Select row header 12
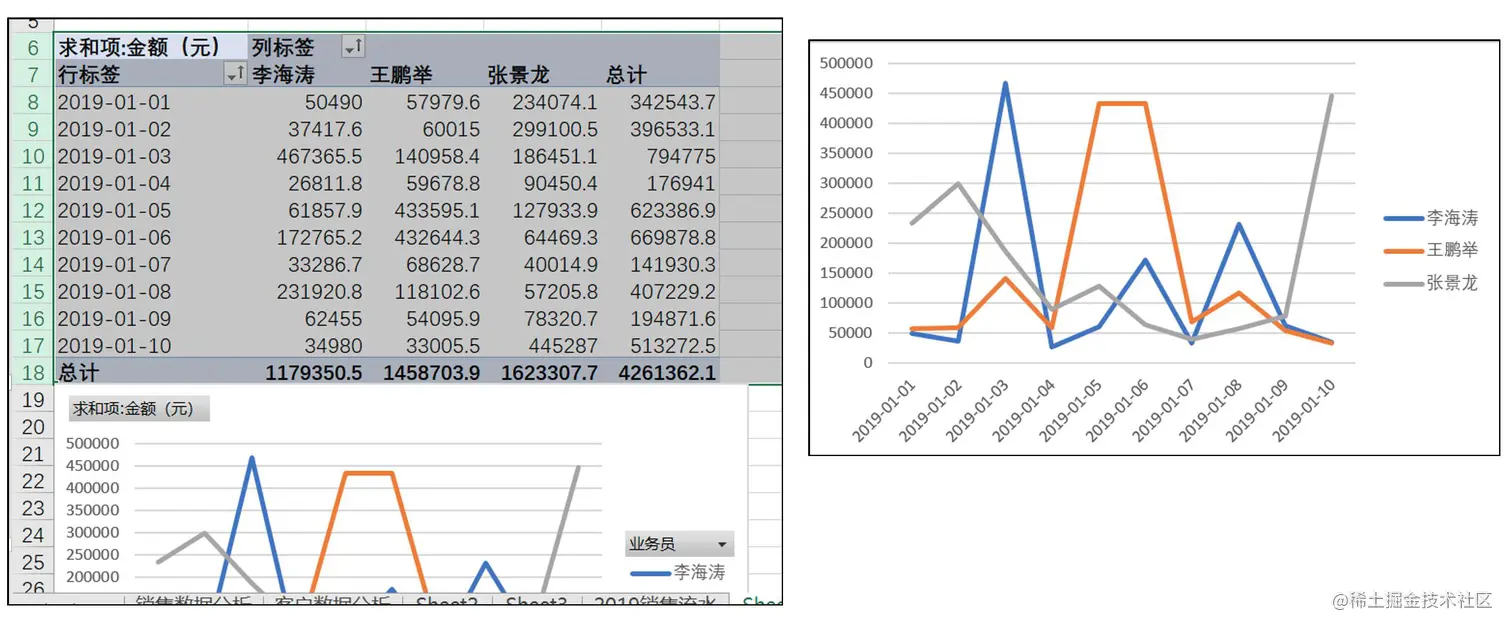Screen dimensions: 1512x630 pyautogui.click(x=33, y=210)
